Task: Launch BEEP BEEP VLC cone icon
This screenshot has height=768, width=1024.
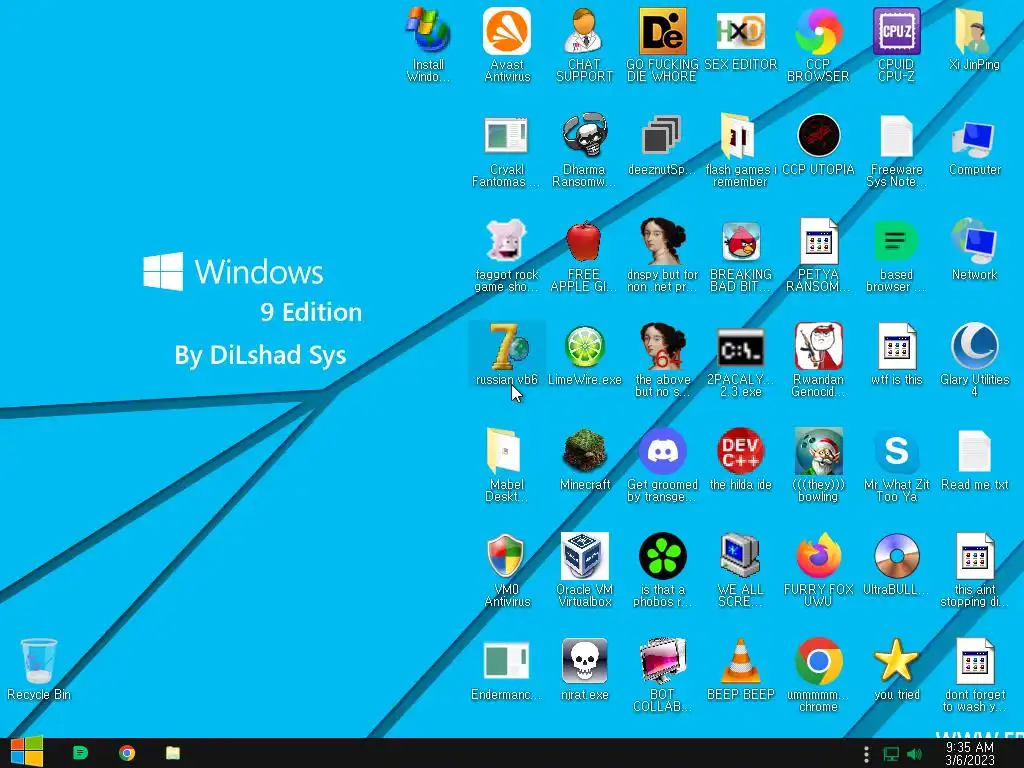Action: [x=741, y=670]
